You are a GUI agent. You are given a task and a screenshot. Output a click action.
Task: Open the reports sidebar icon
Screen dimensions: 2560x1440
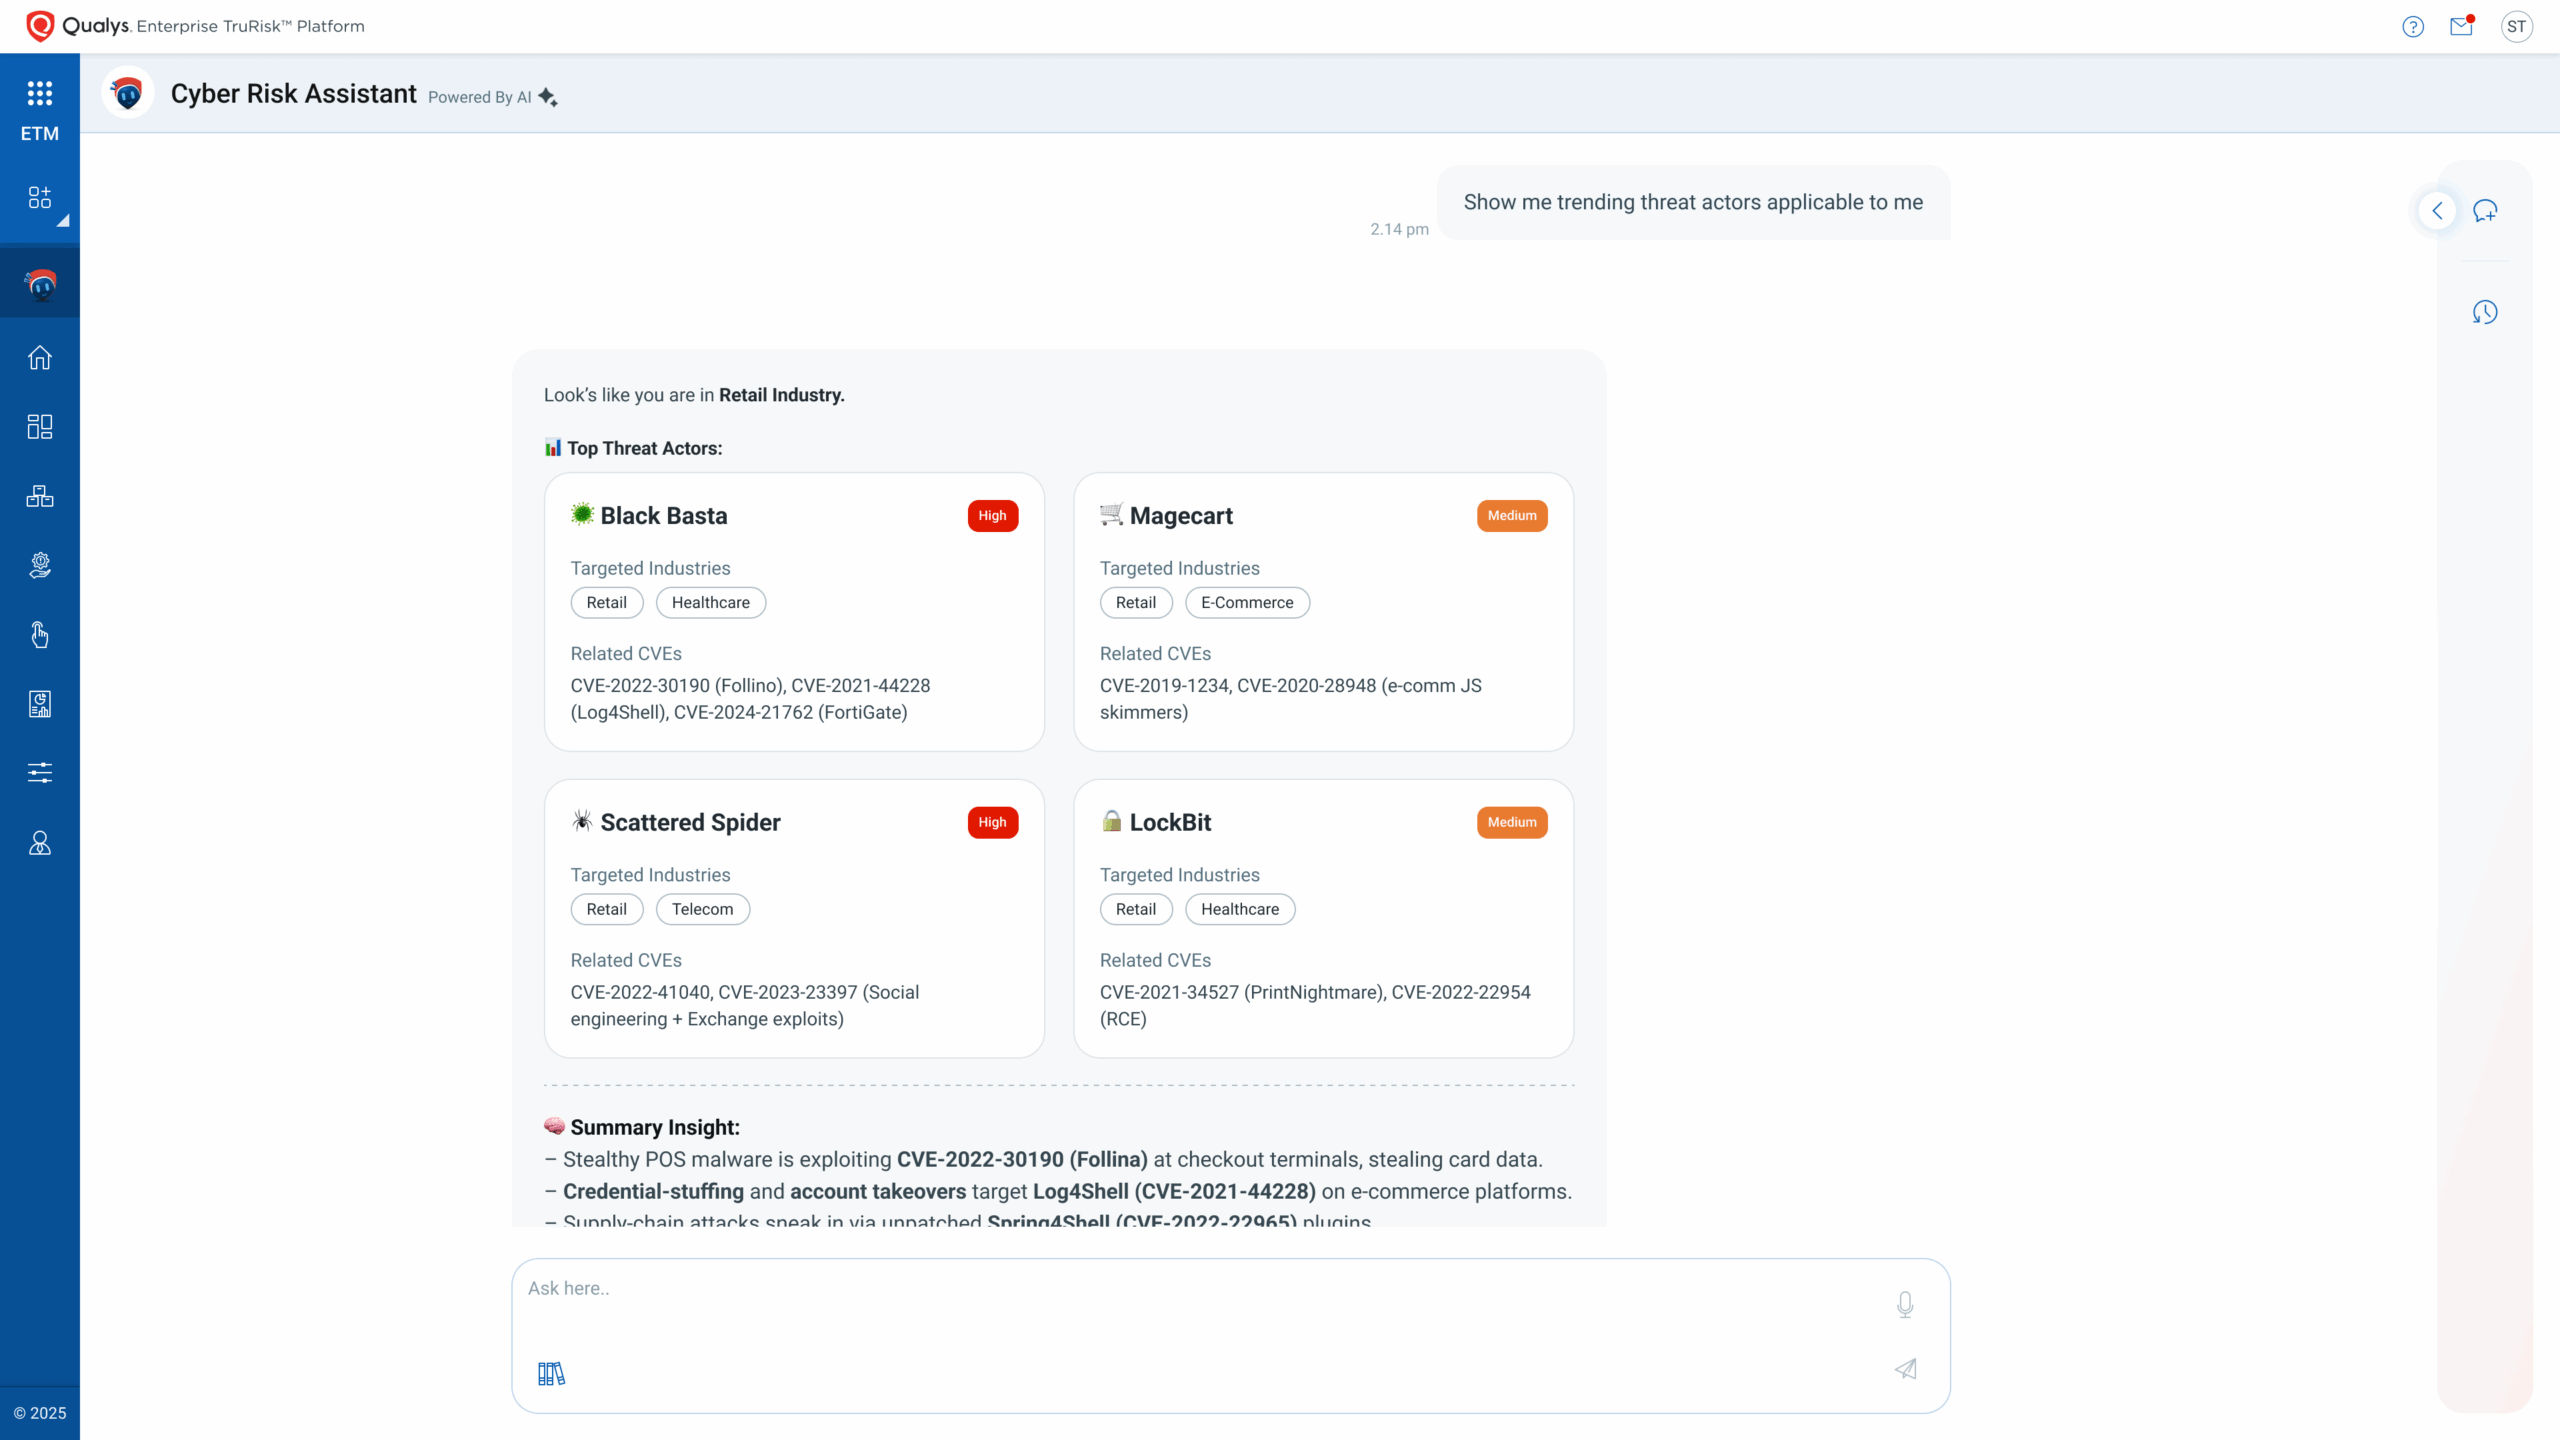40,704
